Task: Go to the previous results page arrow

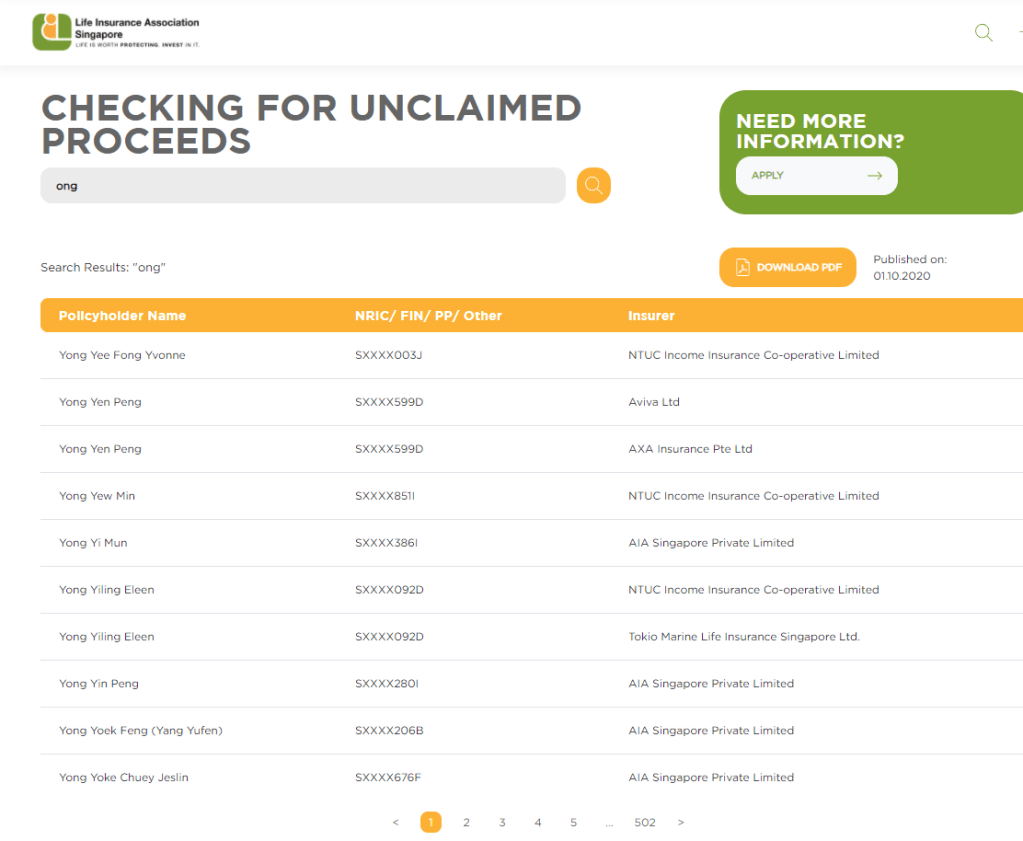Action: pos(396,823)
